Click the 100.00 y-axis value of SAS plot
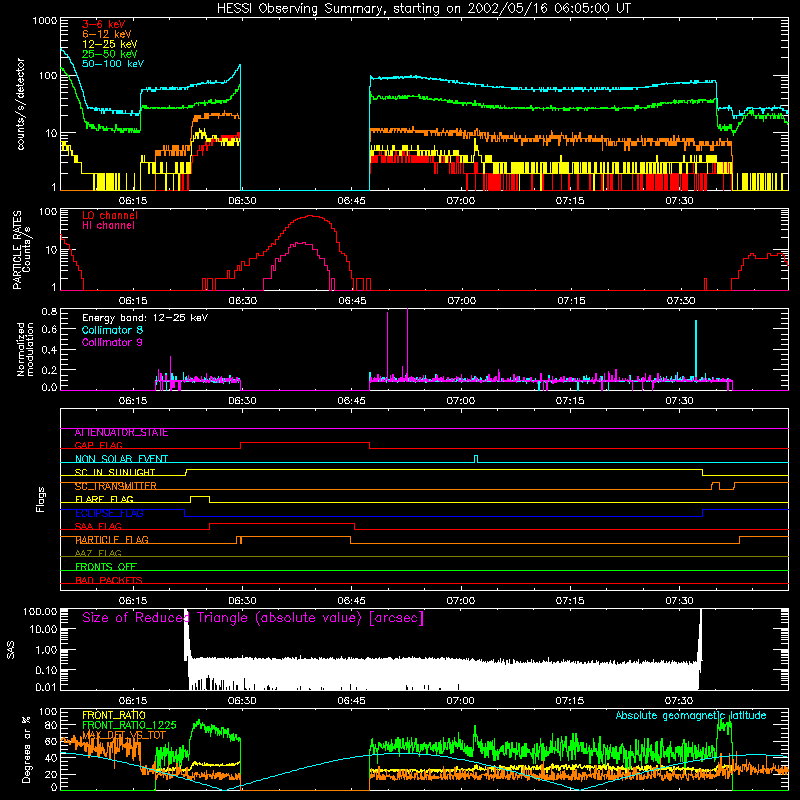 (x=40, y=611)
